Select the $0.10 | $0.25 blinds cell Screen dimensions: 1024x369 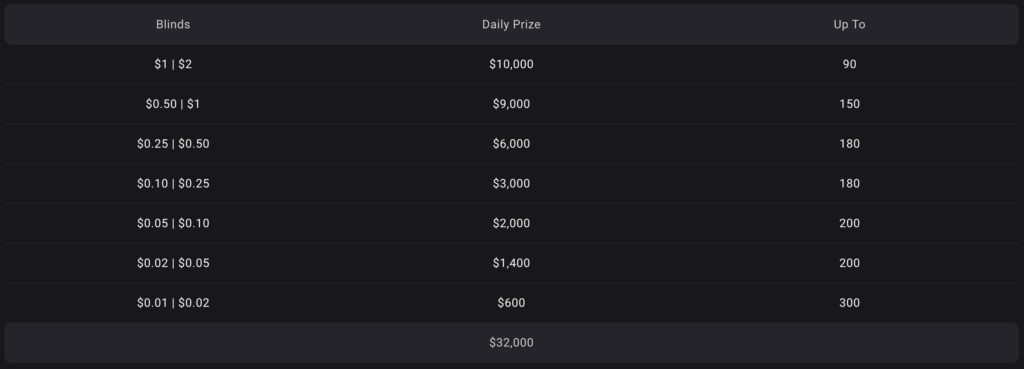coord(173,184)
